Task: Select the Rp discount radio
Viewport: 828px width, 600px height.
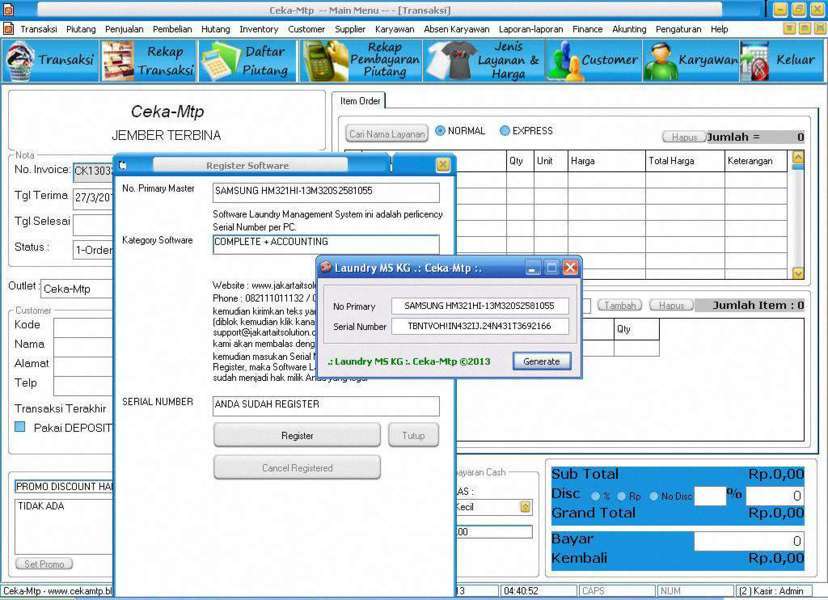Action: point(622,496)
